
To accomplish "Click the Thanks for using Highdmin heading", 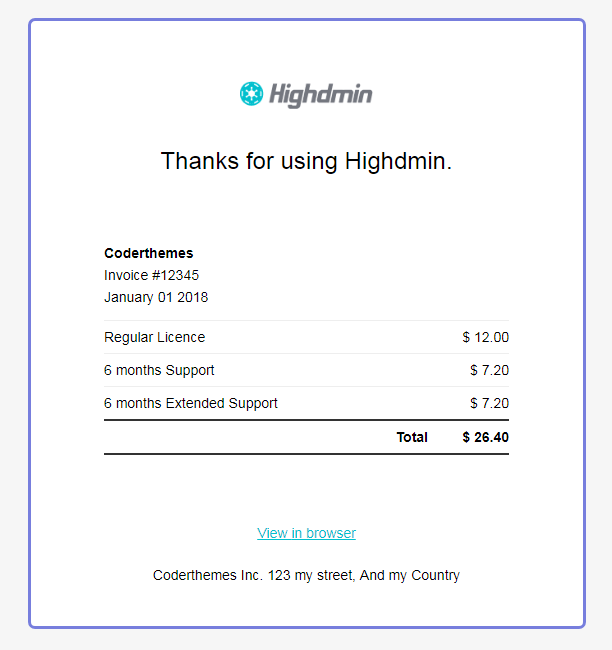I will point(306,161).
